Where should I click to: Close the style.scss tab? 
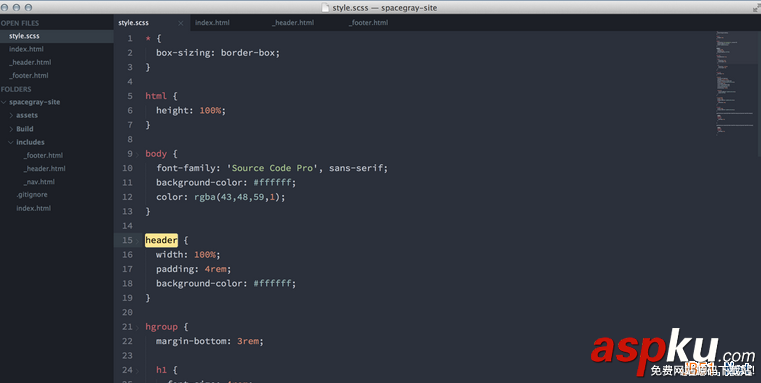(x=181, y=23)
